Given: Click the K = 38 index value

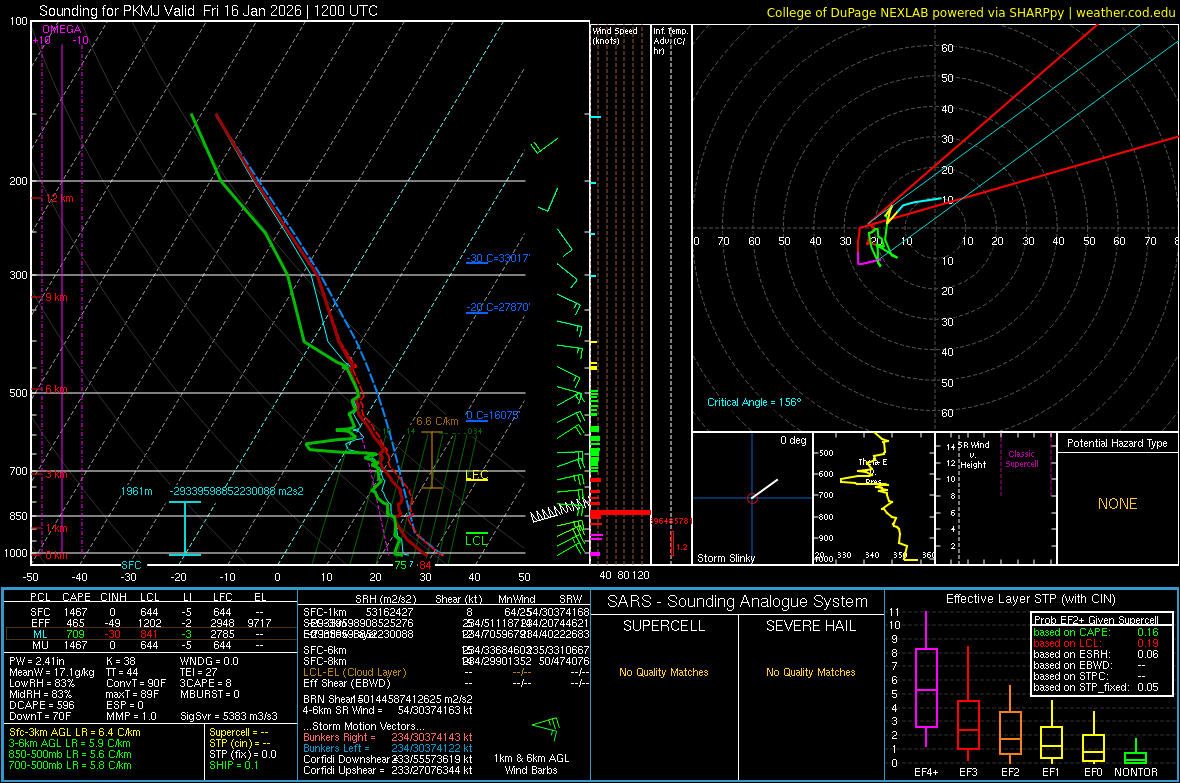Looking at the screenshot, I should click(x=121, y=661).
